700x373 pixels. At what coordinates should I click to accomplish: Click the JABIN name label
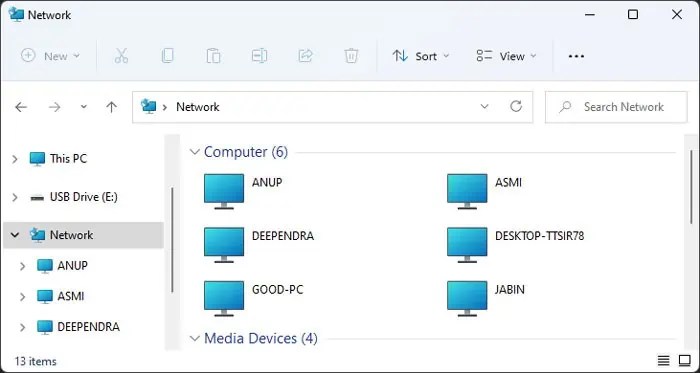tap(509, 290)
